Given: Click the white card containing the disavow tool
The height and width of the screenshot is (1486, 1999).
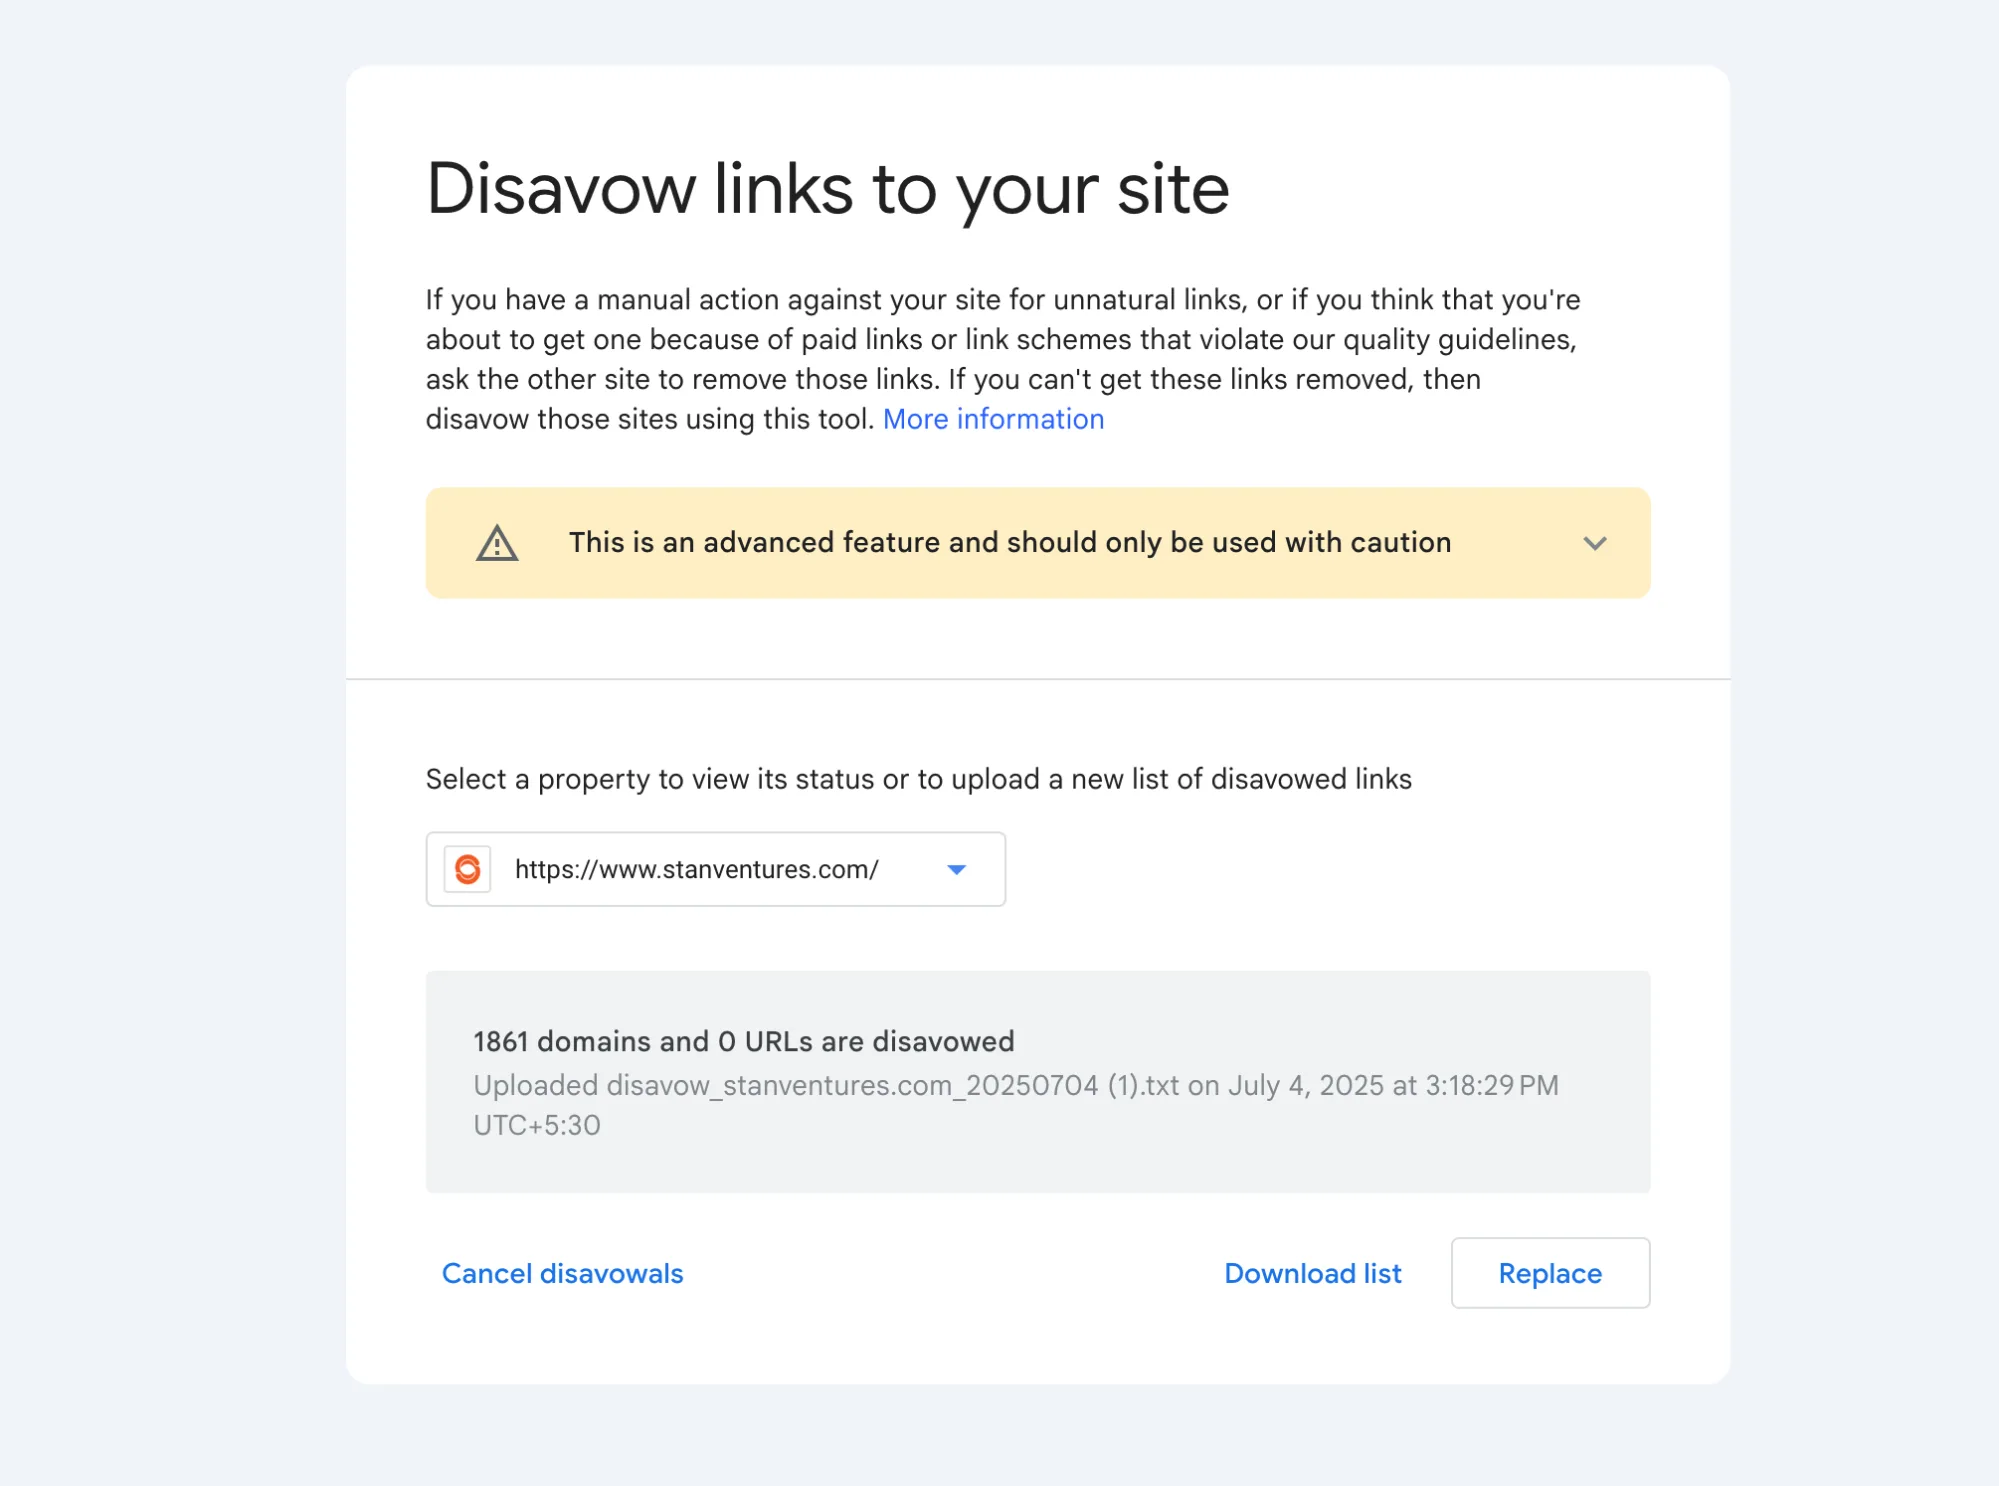Looking at the screenshot, I should pos(1038,724).
